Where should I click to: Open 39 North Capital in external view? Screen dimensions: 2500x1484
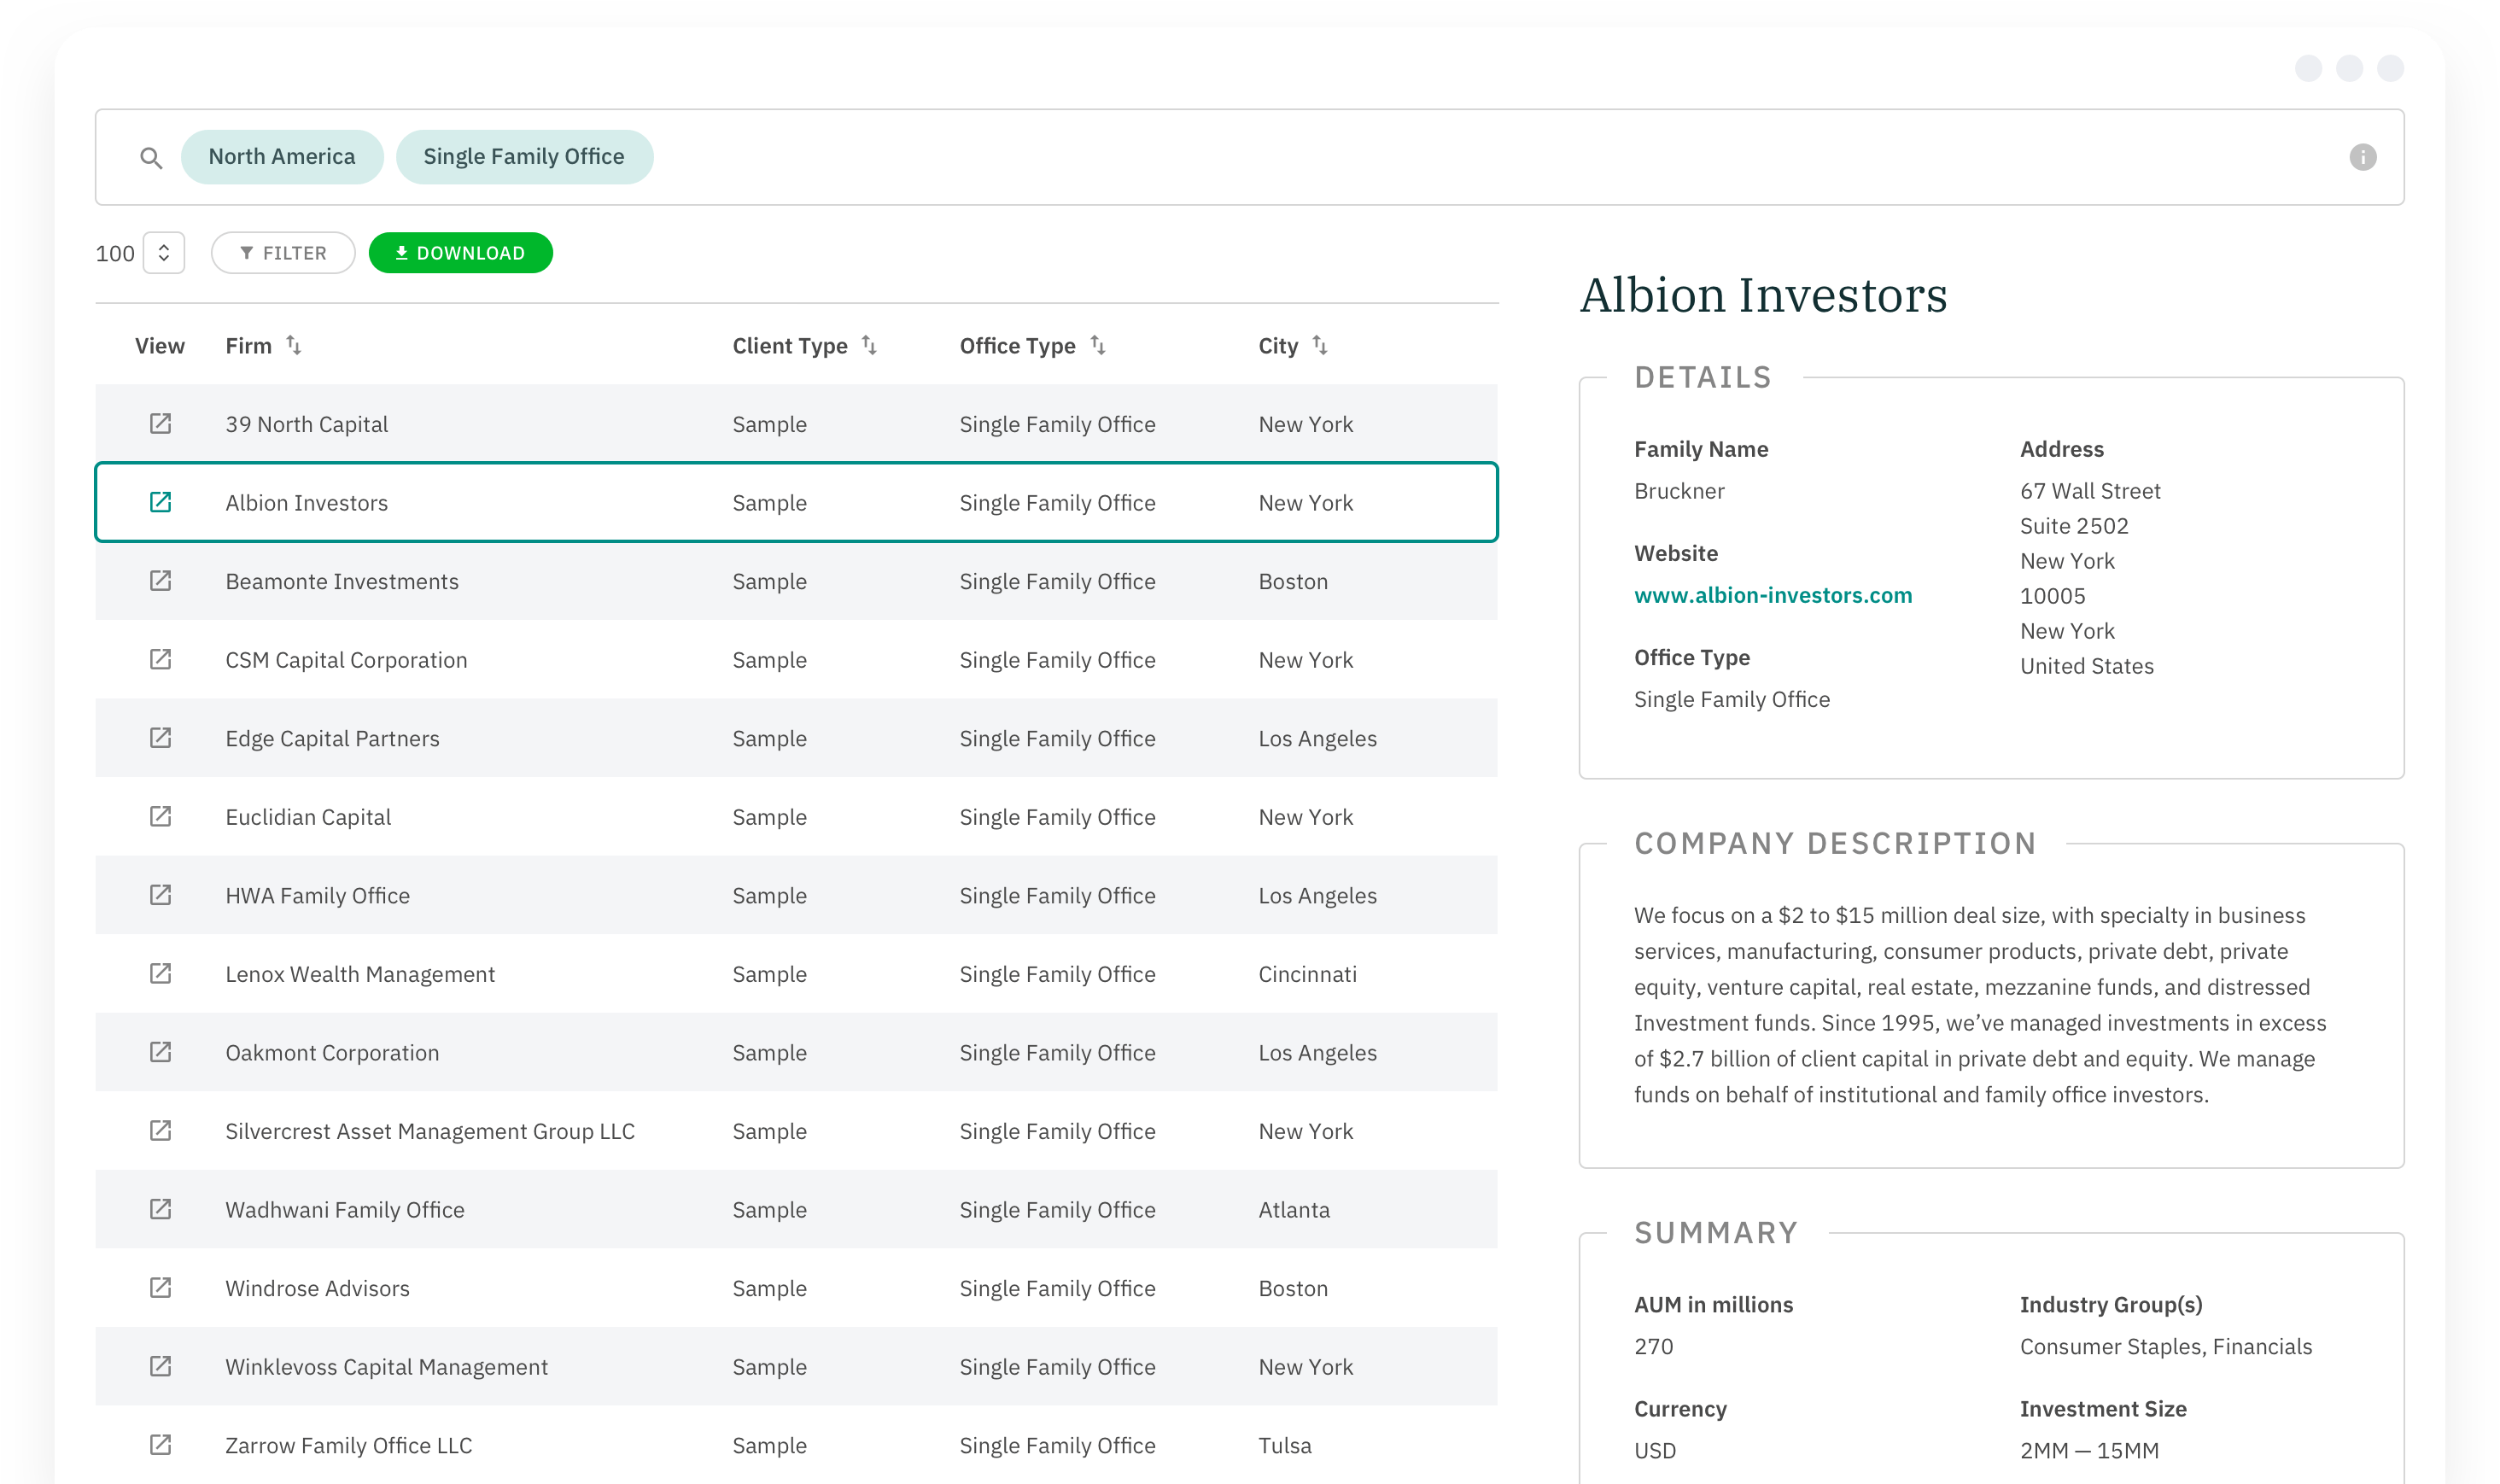tap(160, 423)
